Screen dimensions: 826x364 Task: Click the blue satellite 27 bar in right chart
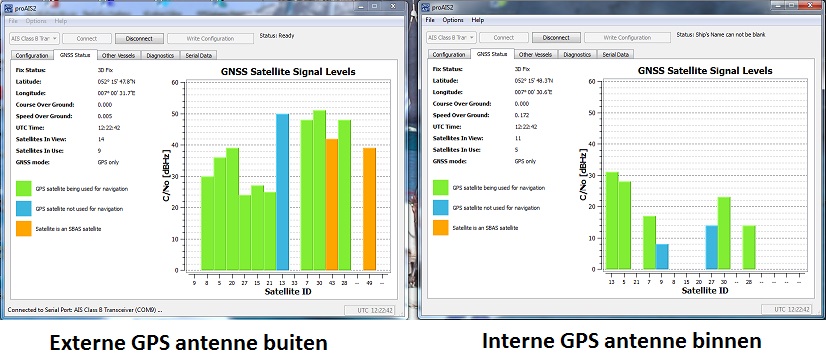click(x=712, y=248)
